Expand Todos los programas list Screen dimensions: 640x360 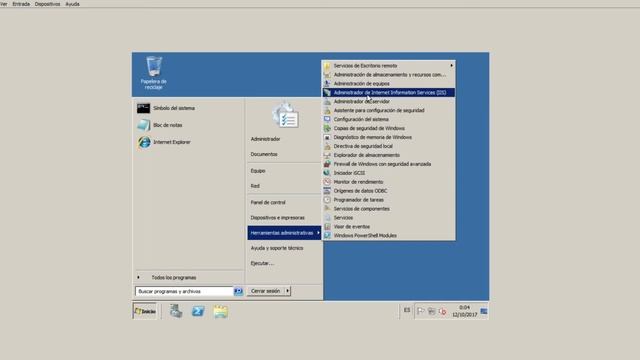pos(188,278)
